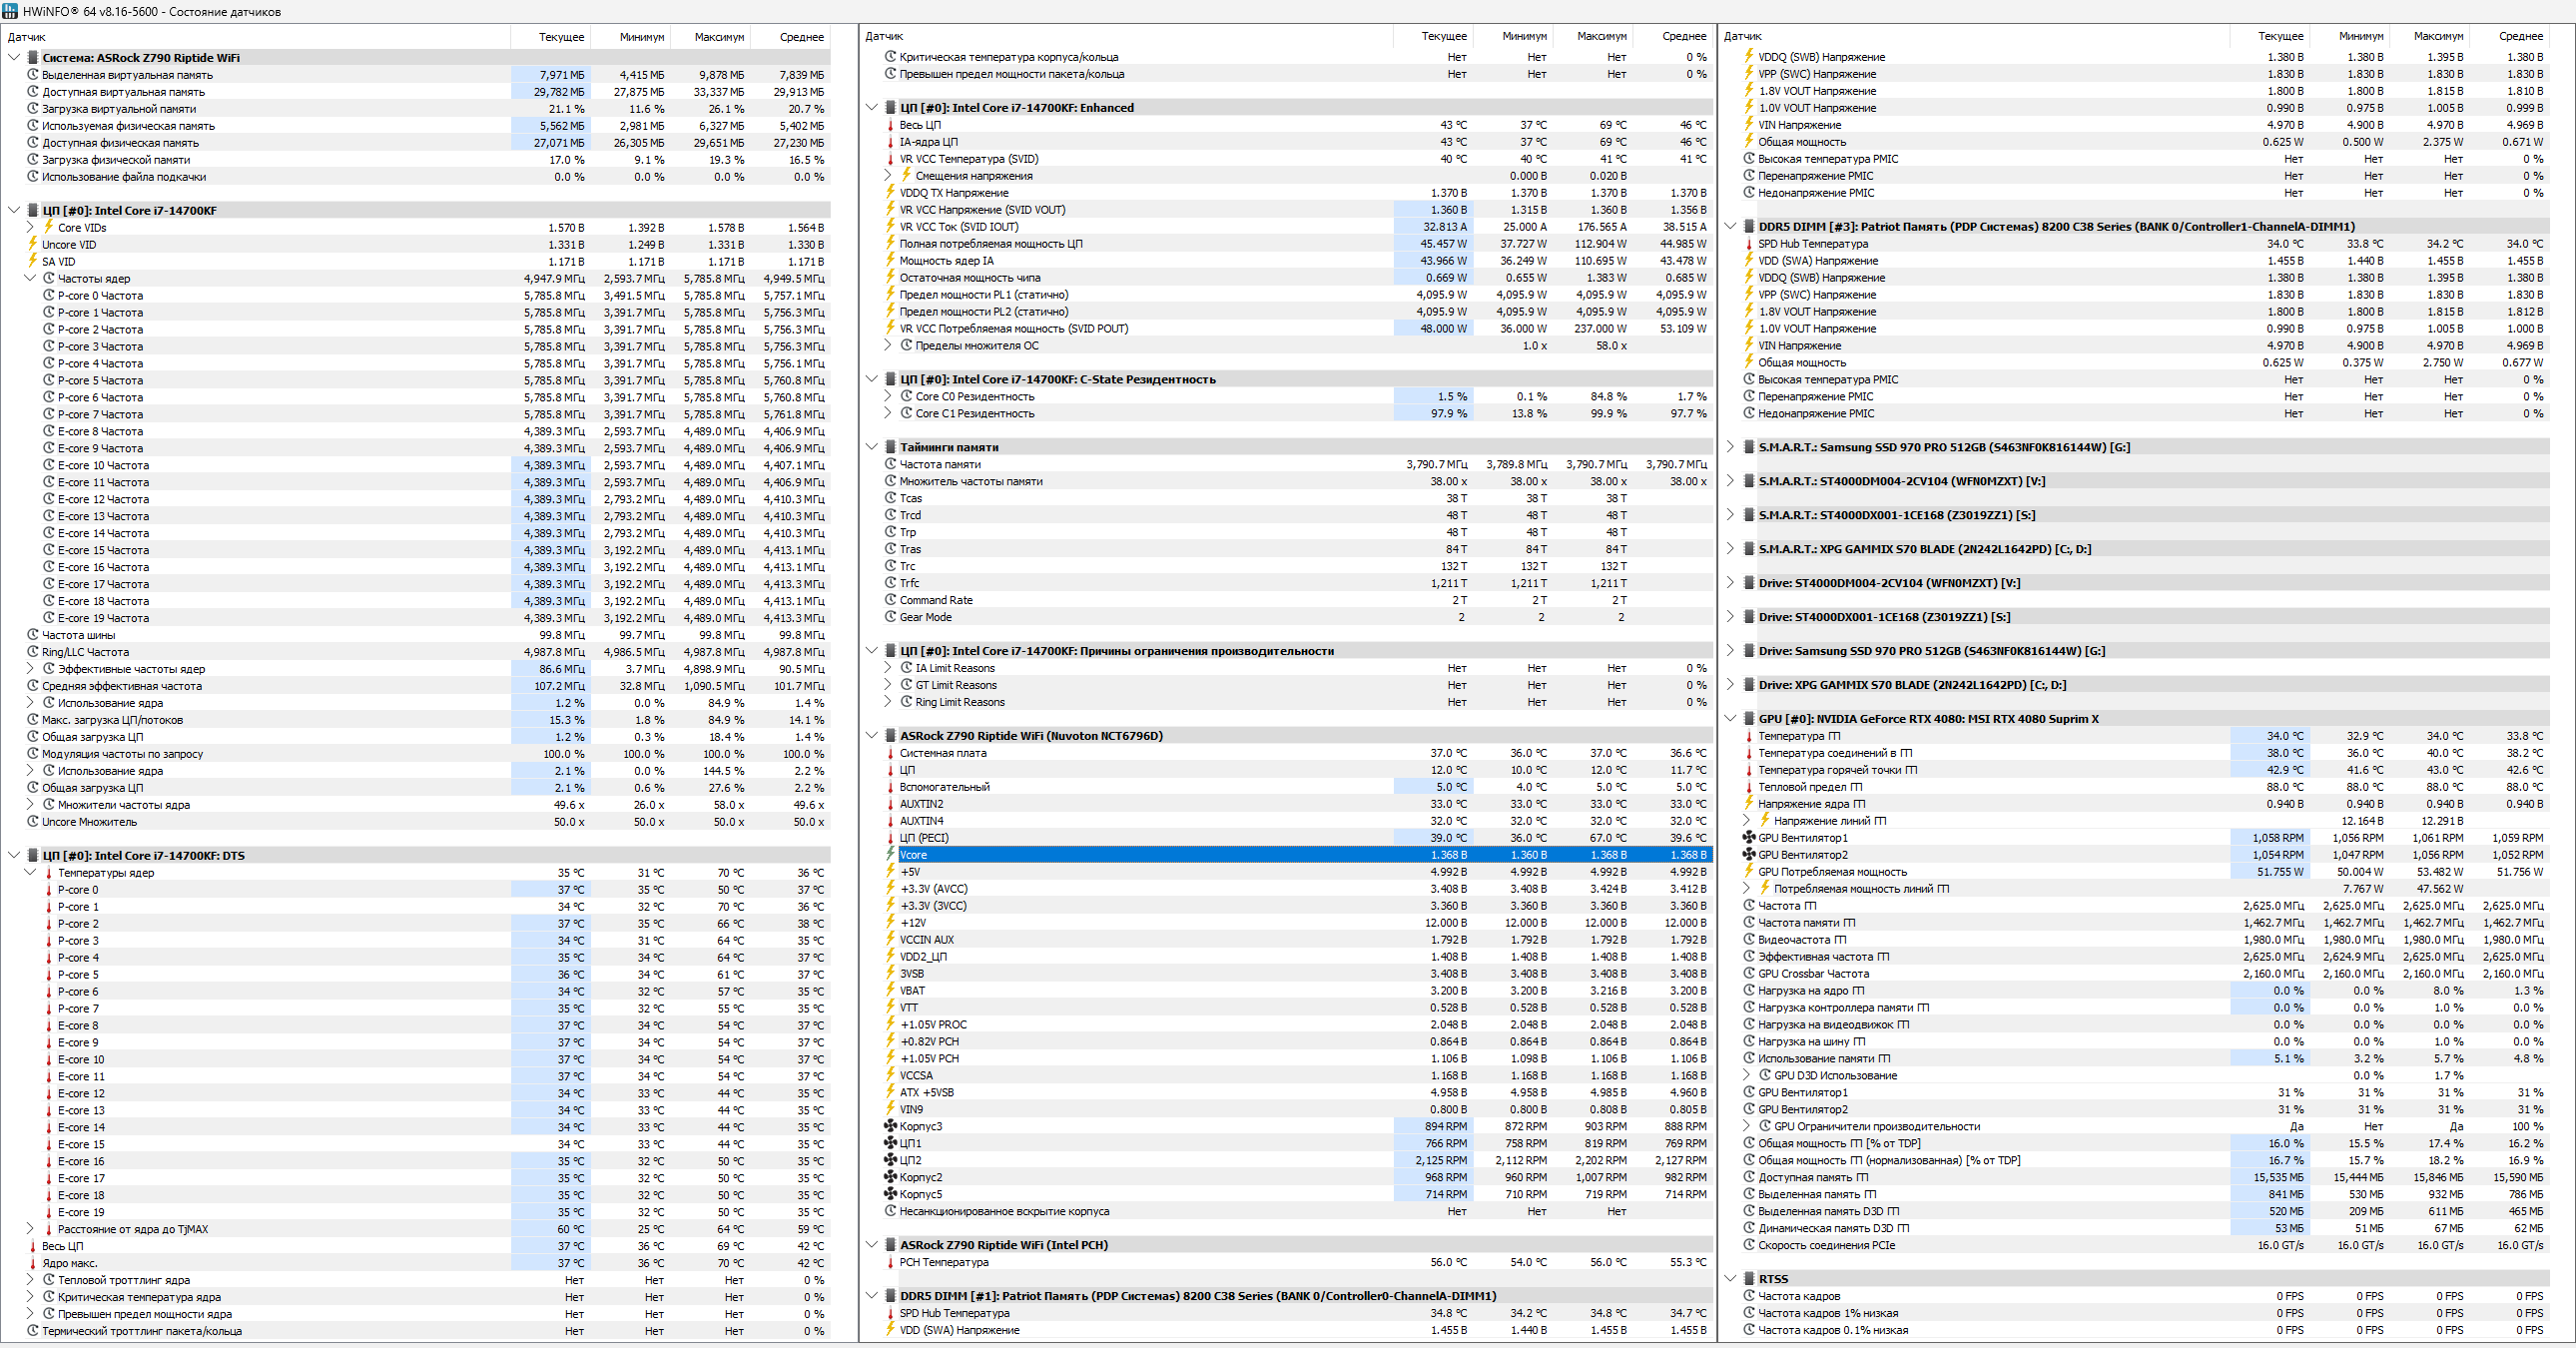
Task: Expand S.M.A.R.T.: Samsung SSD 970 PRO section
Action: [1731, 447]
